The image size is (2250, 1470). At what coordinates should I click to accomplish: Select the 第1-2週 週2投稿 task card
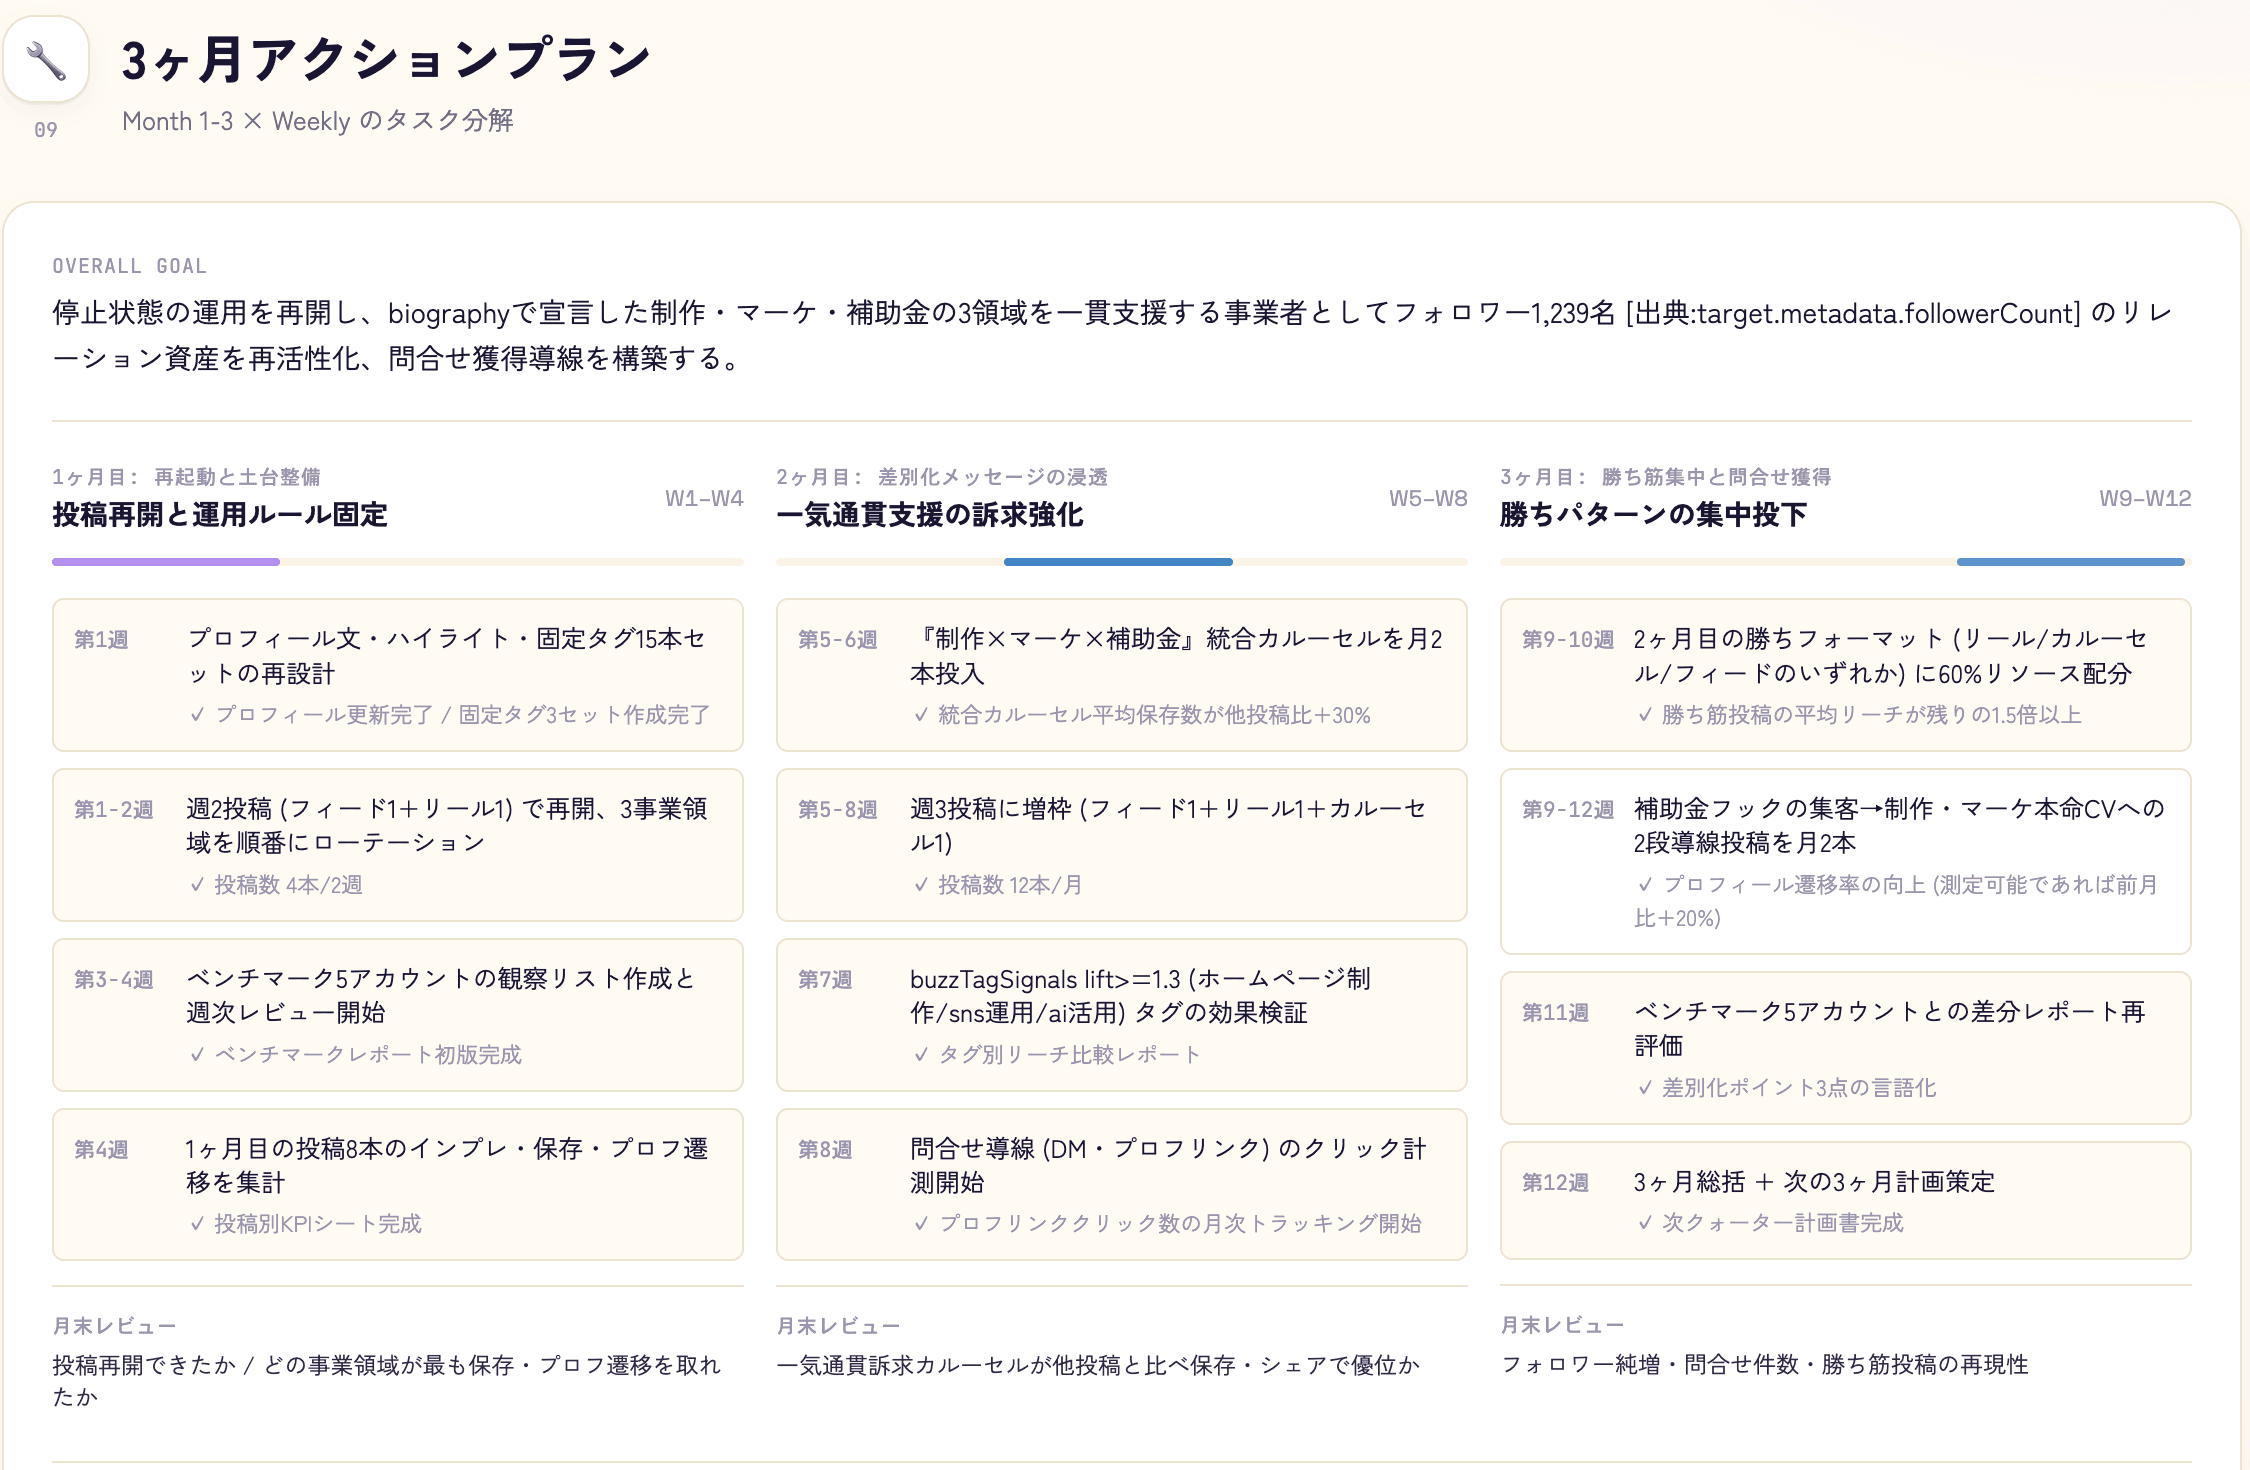pyautogui.click(x=398, y=845)
